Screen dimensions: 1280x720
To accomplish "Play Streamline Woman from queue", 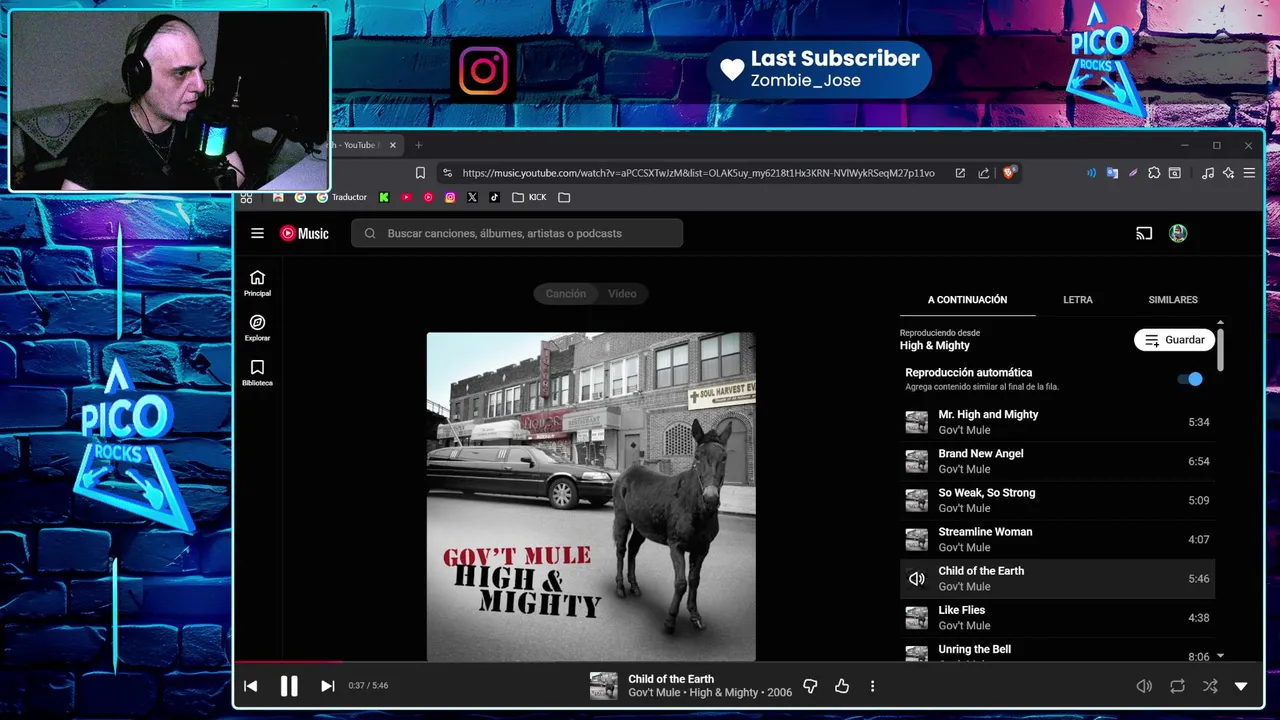I will (x=1057, y=539).
